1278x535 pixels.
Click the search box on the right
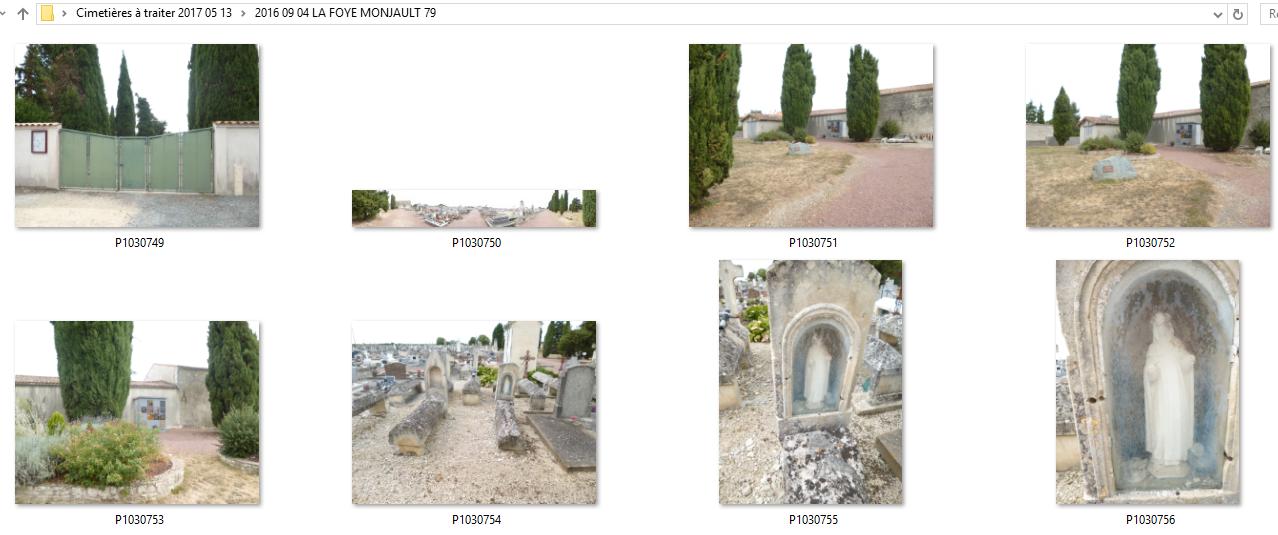[x=1268, y=14]
